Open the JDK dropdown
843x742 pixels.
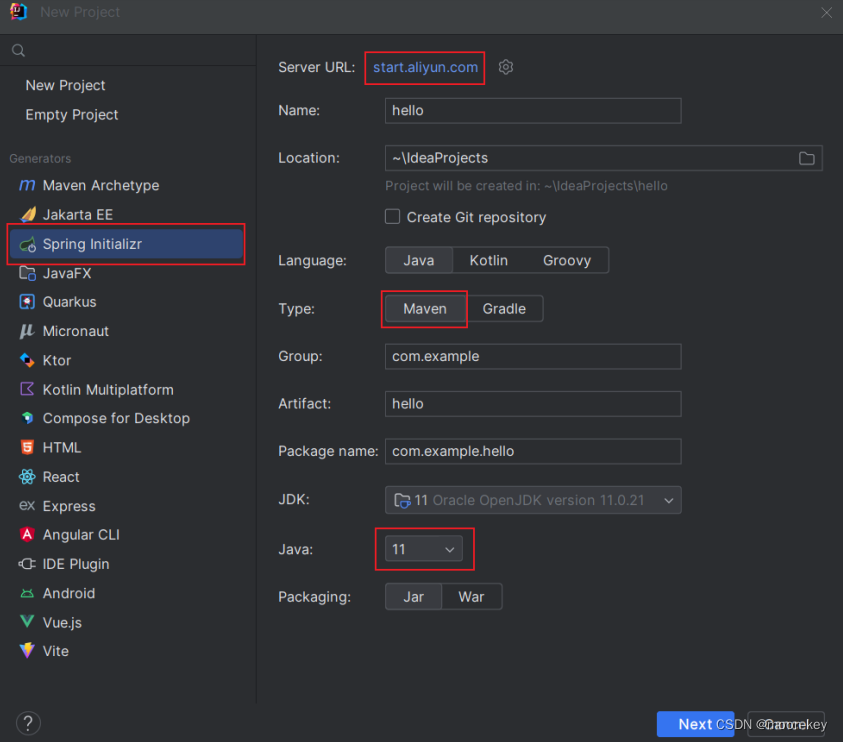[x=533, y=500]
